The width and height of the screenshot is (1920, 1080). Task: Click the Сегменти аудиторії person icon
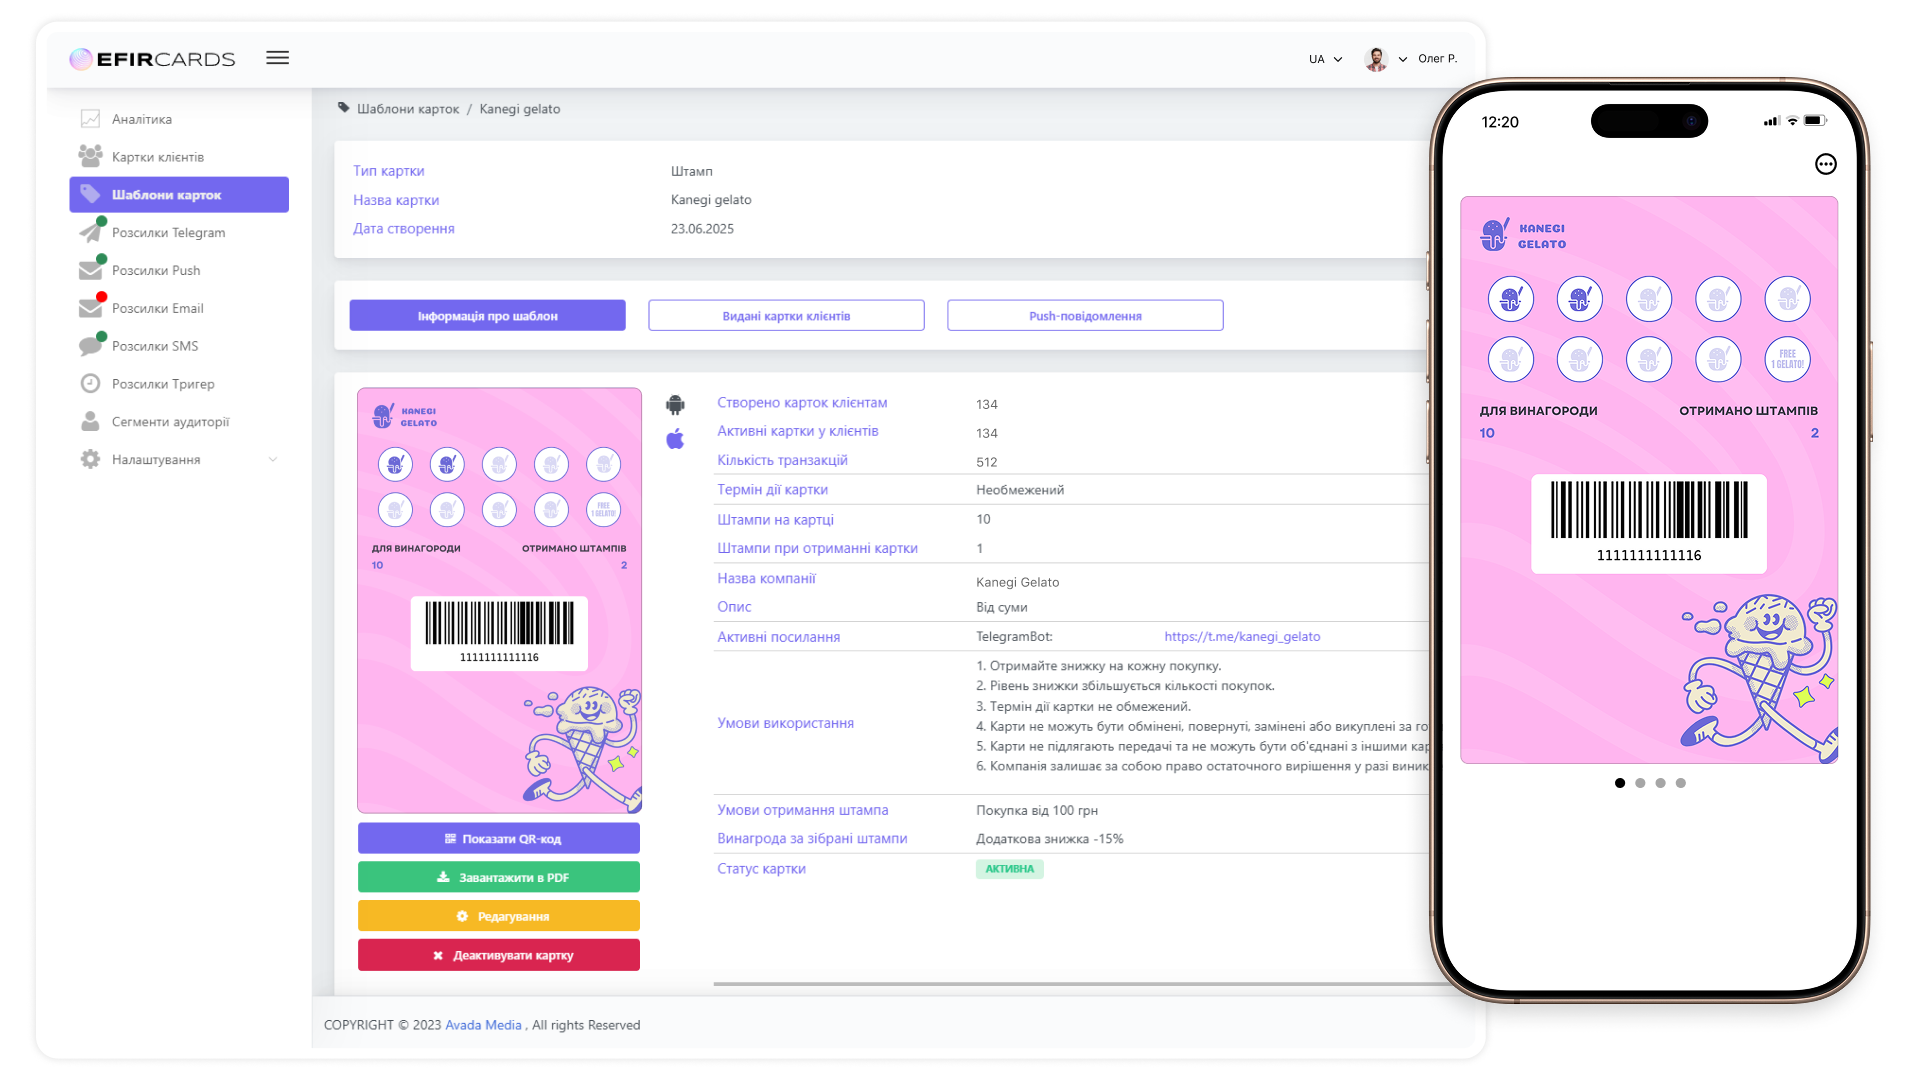point(90,421)
